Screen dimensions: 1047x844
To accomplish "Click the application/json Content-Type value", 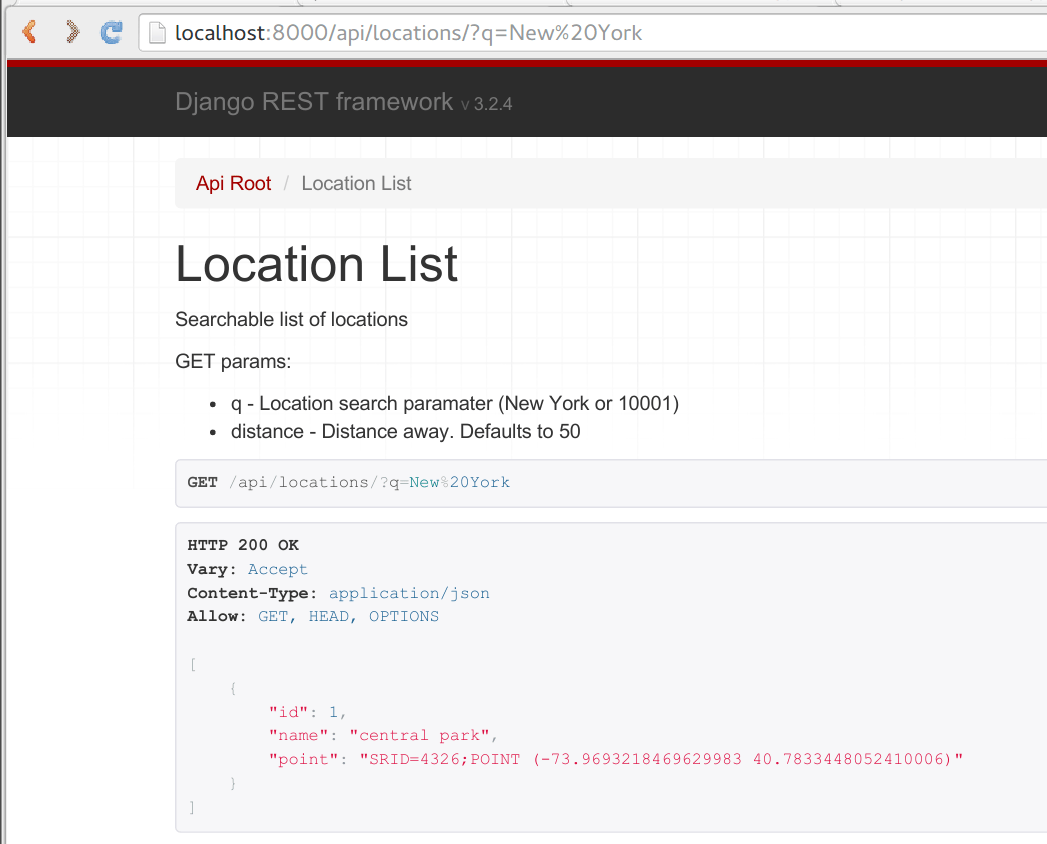I will pyautogui.click(x=409, y=593).
